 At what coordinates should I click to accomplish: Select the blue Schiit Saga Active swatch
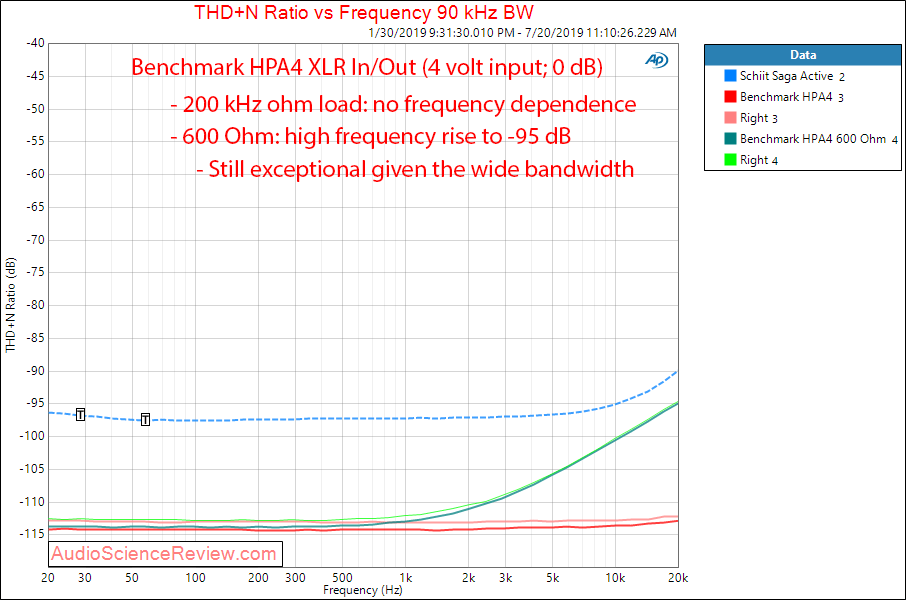tap(730, 76)
